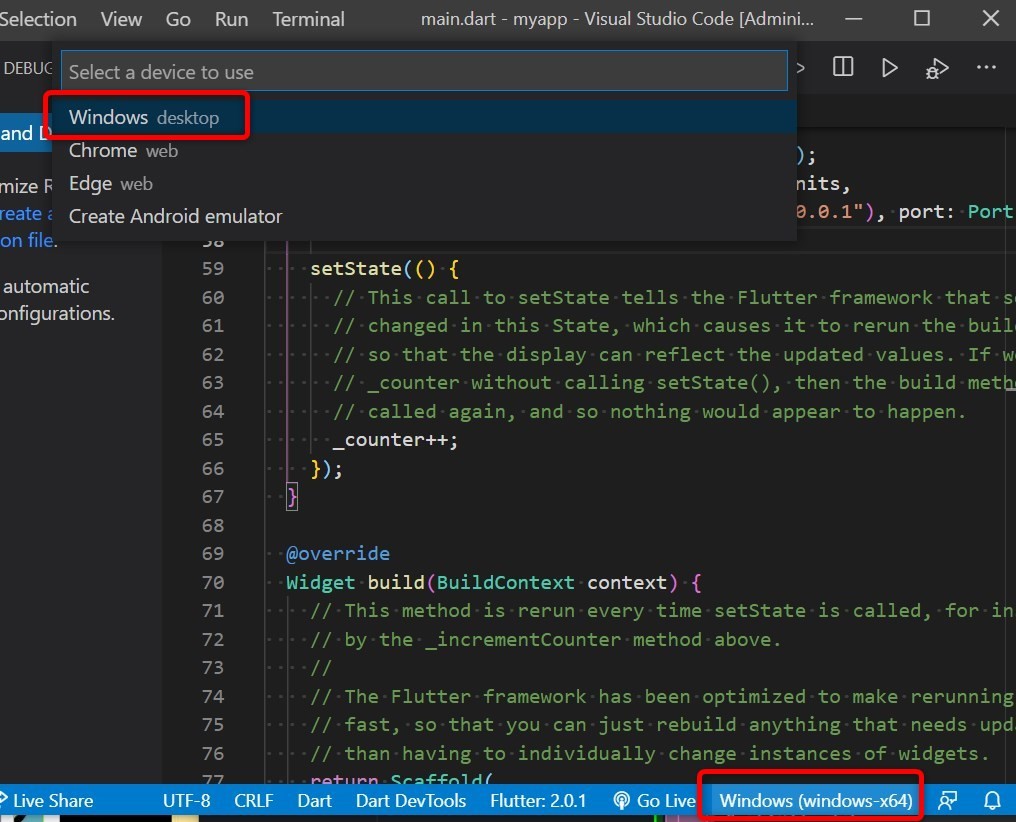Choose Create Android emulator option

tap(424, 216)
